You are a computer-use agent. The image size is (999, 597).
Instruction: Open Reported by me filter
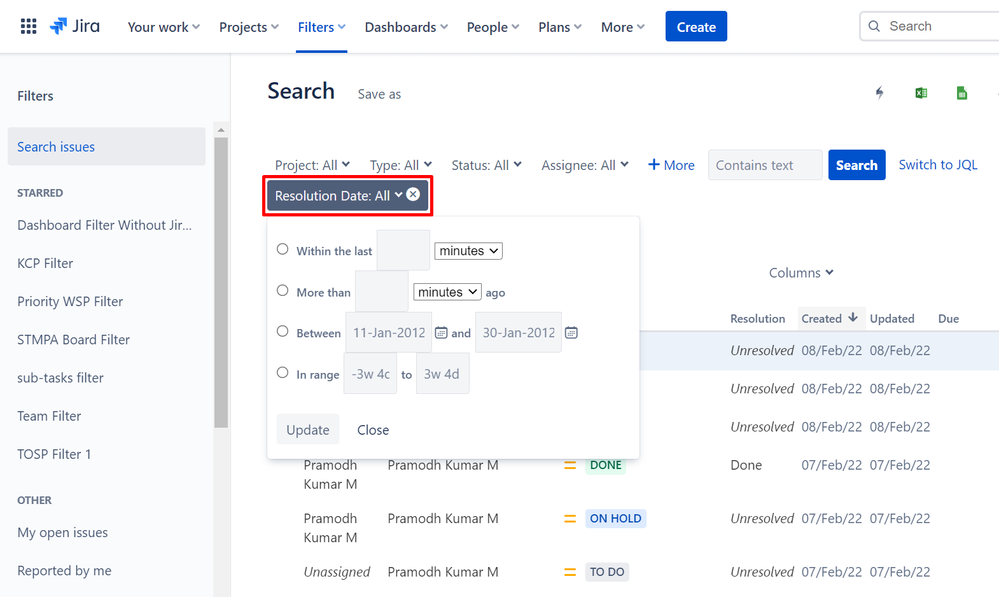pyautogui.click(x=64, y=571)
